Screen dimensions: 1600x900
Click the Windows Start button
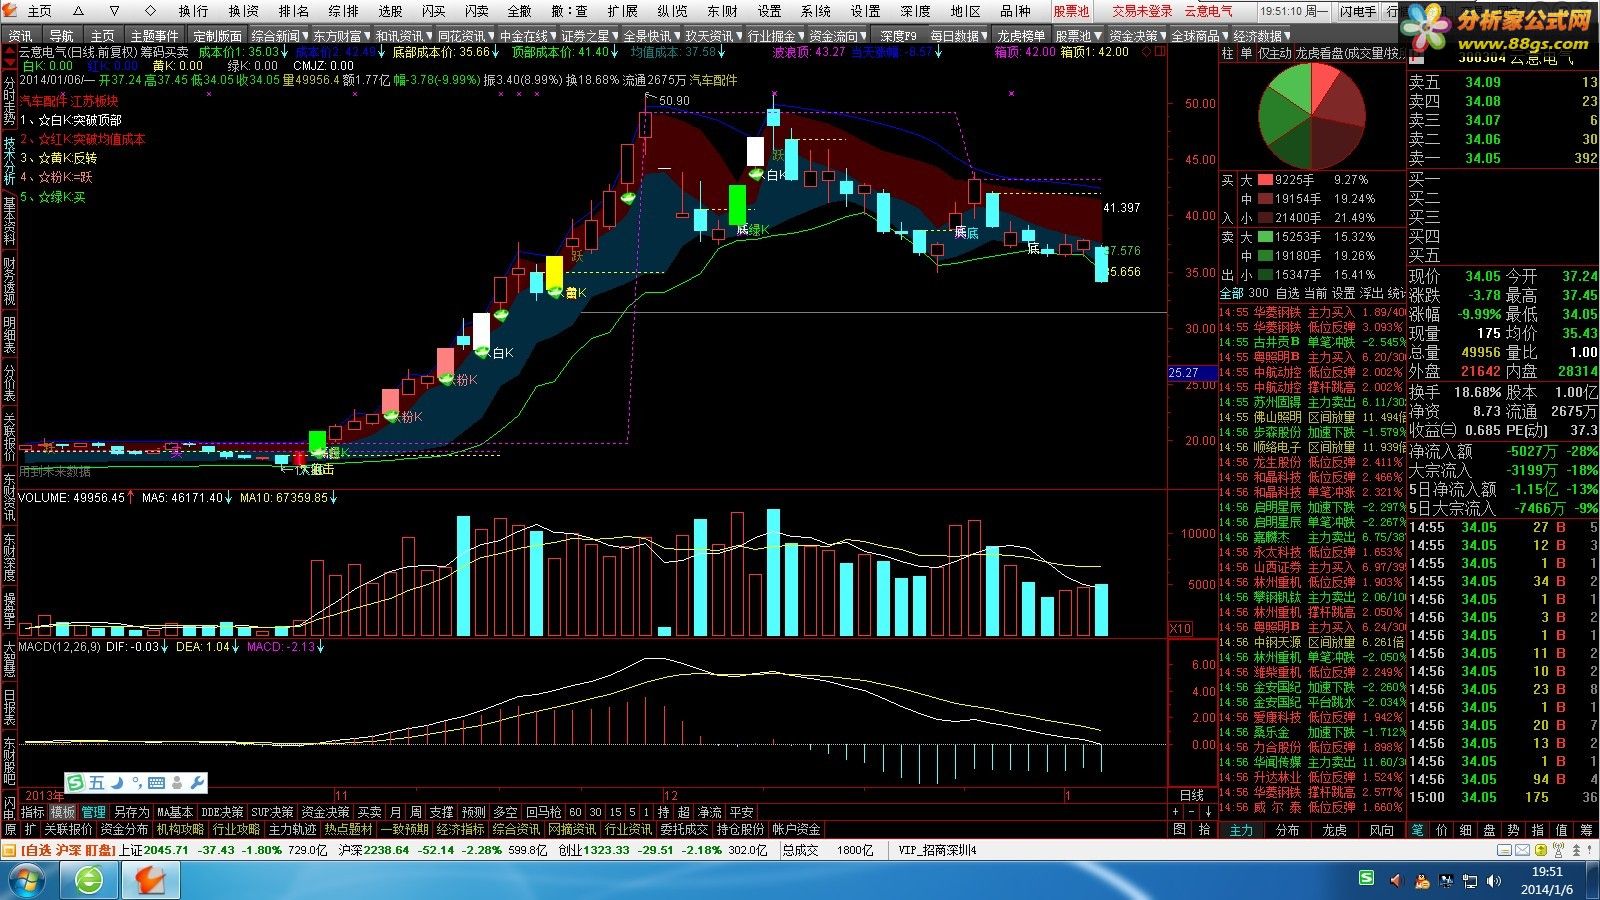27,880
